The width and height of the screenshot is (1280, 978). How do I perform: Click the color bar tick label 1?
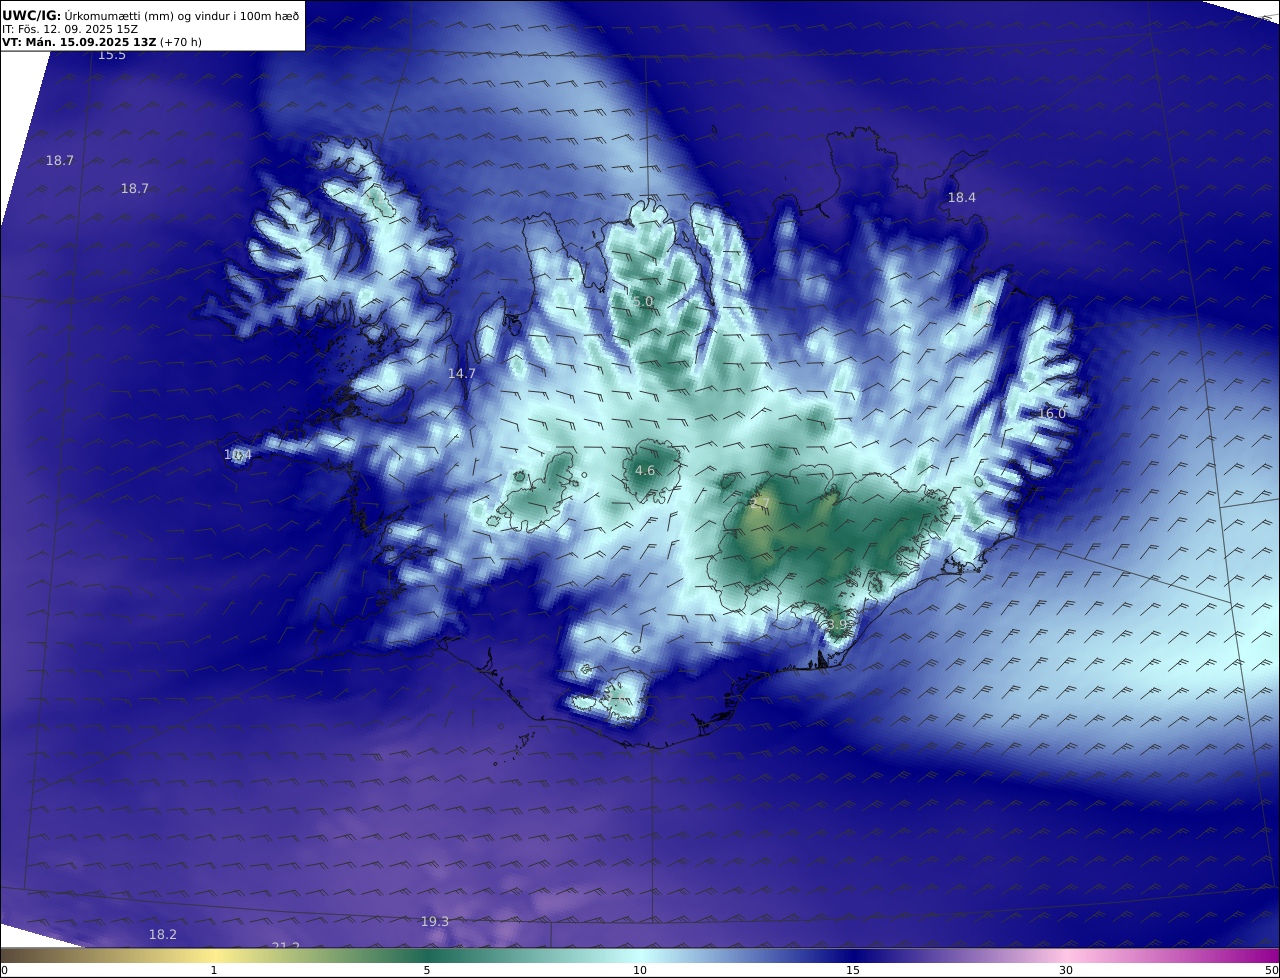(x=214, y=970)
